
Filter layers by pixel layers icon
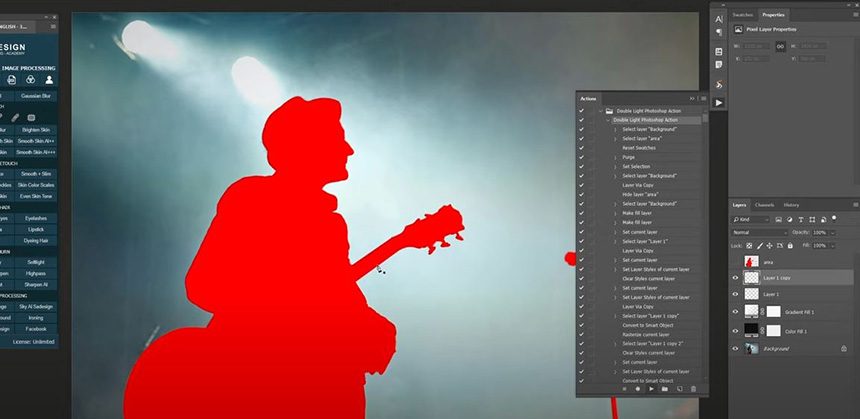[x=779, y=219]
